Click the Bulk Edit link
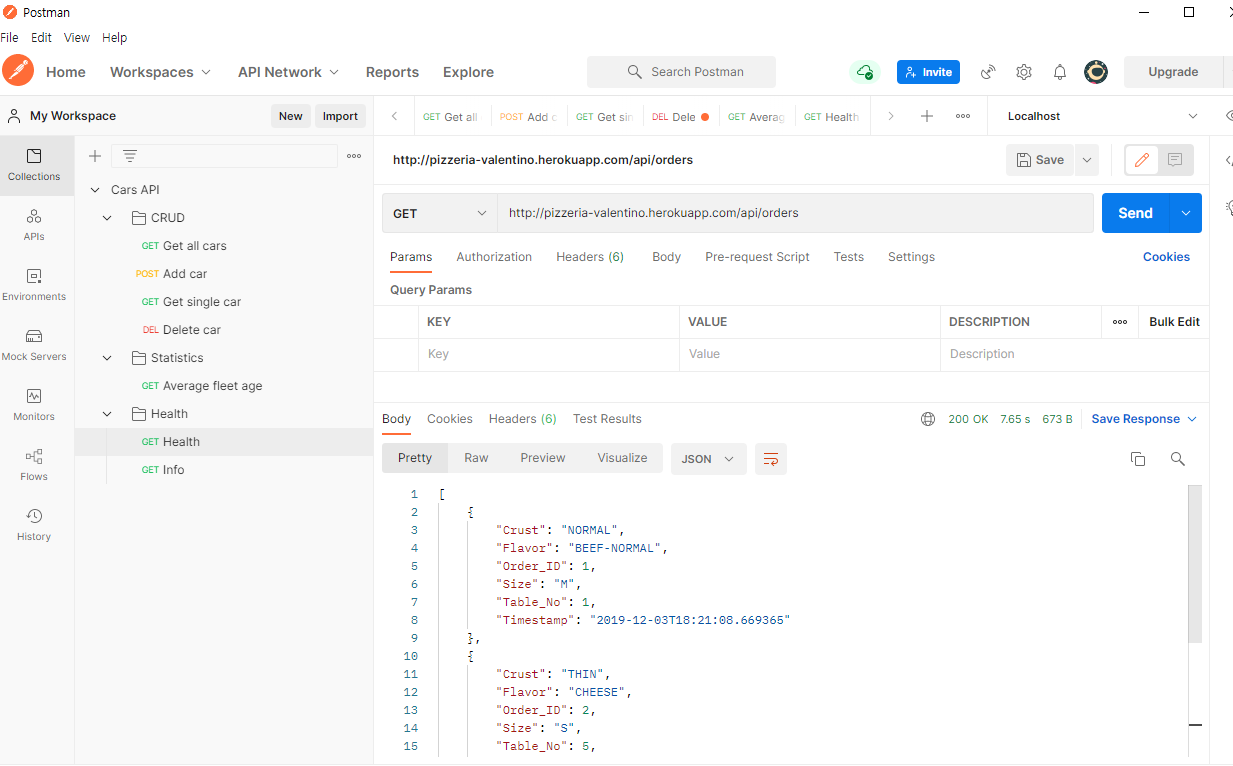1233x766 pixels. click(1174, 322)
